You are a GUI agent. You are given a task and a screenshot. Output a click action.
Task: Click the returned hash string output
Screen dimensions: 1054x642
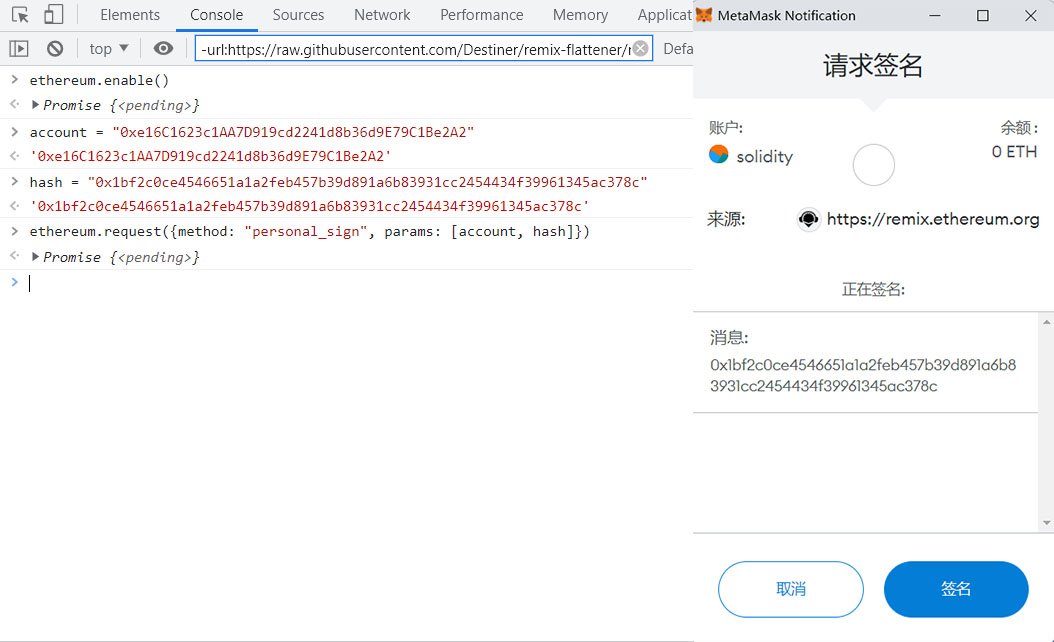[309, 206]
